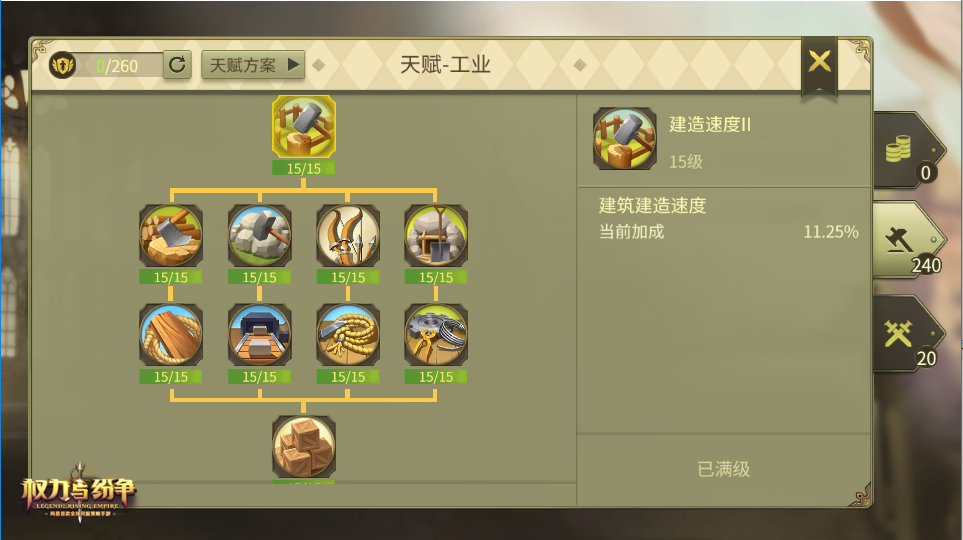Viewport: 963px width, 540px height.
Task: Reset talent points with refresh button
Action: [177, 65]
